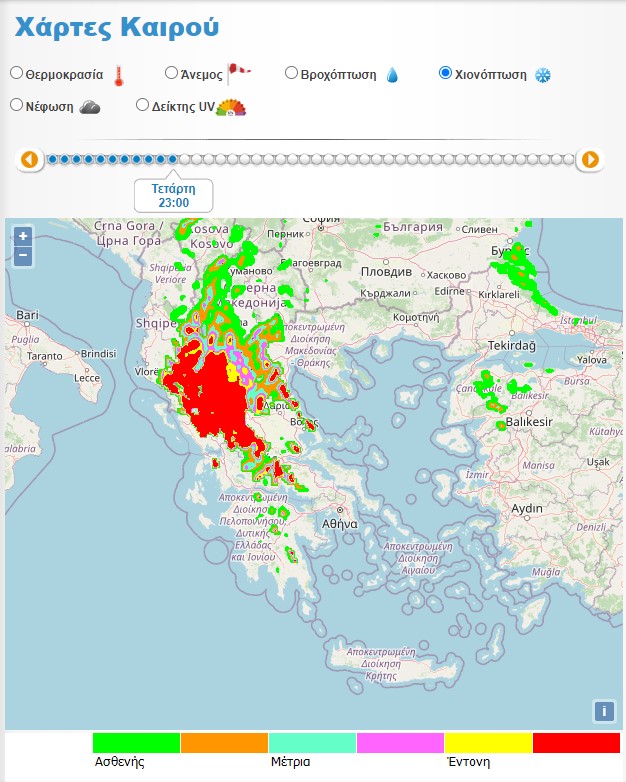Click Muğla label on map

click(x=546, y=572)
